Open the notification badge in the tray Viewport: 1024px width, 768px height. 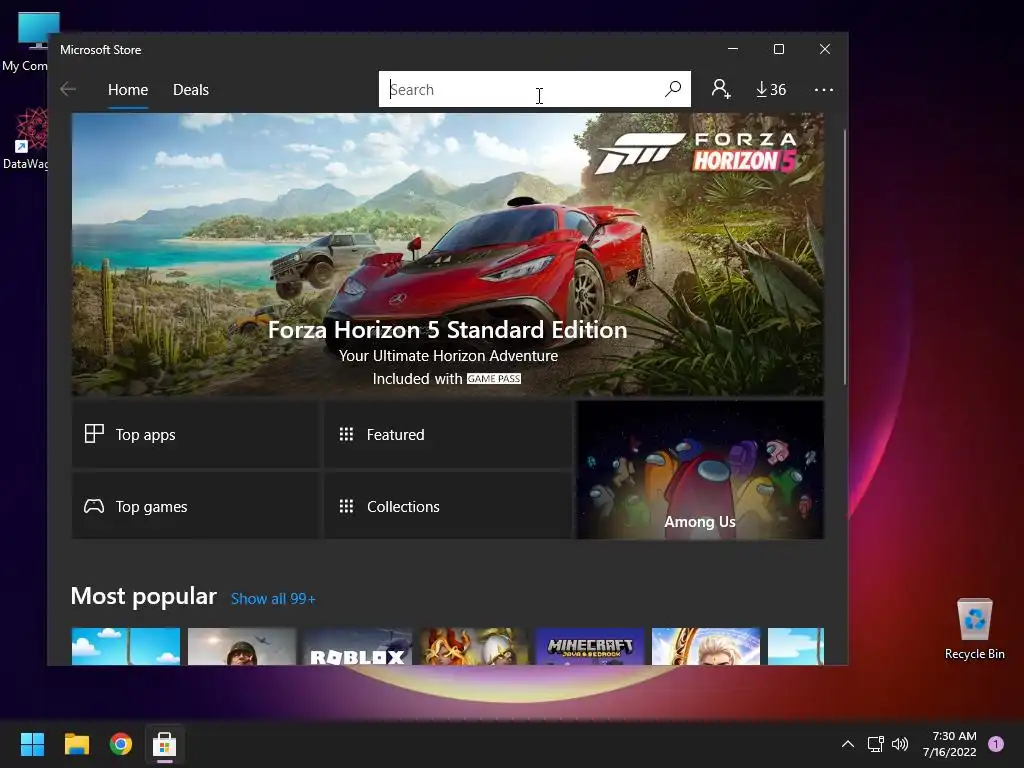pos(996,744)
